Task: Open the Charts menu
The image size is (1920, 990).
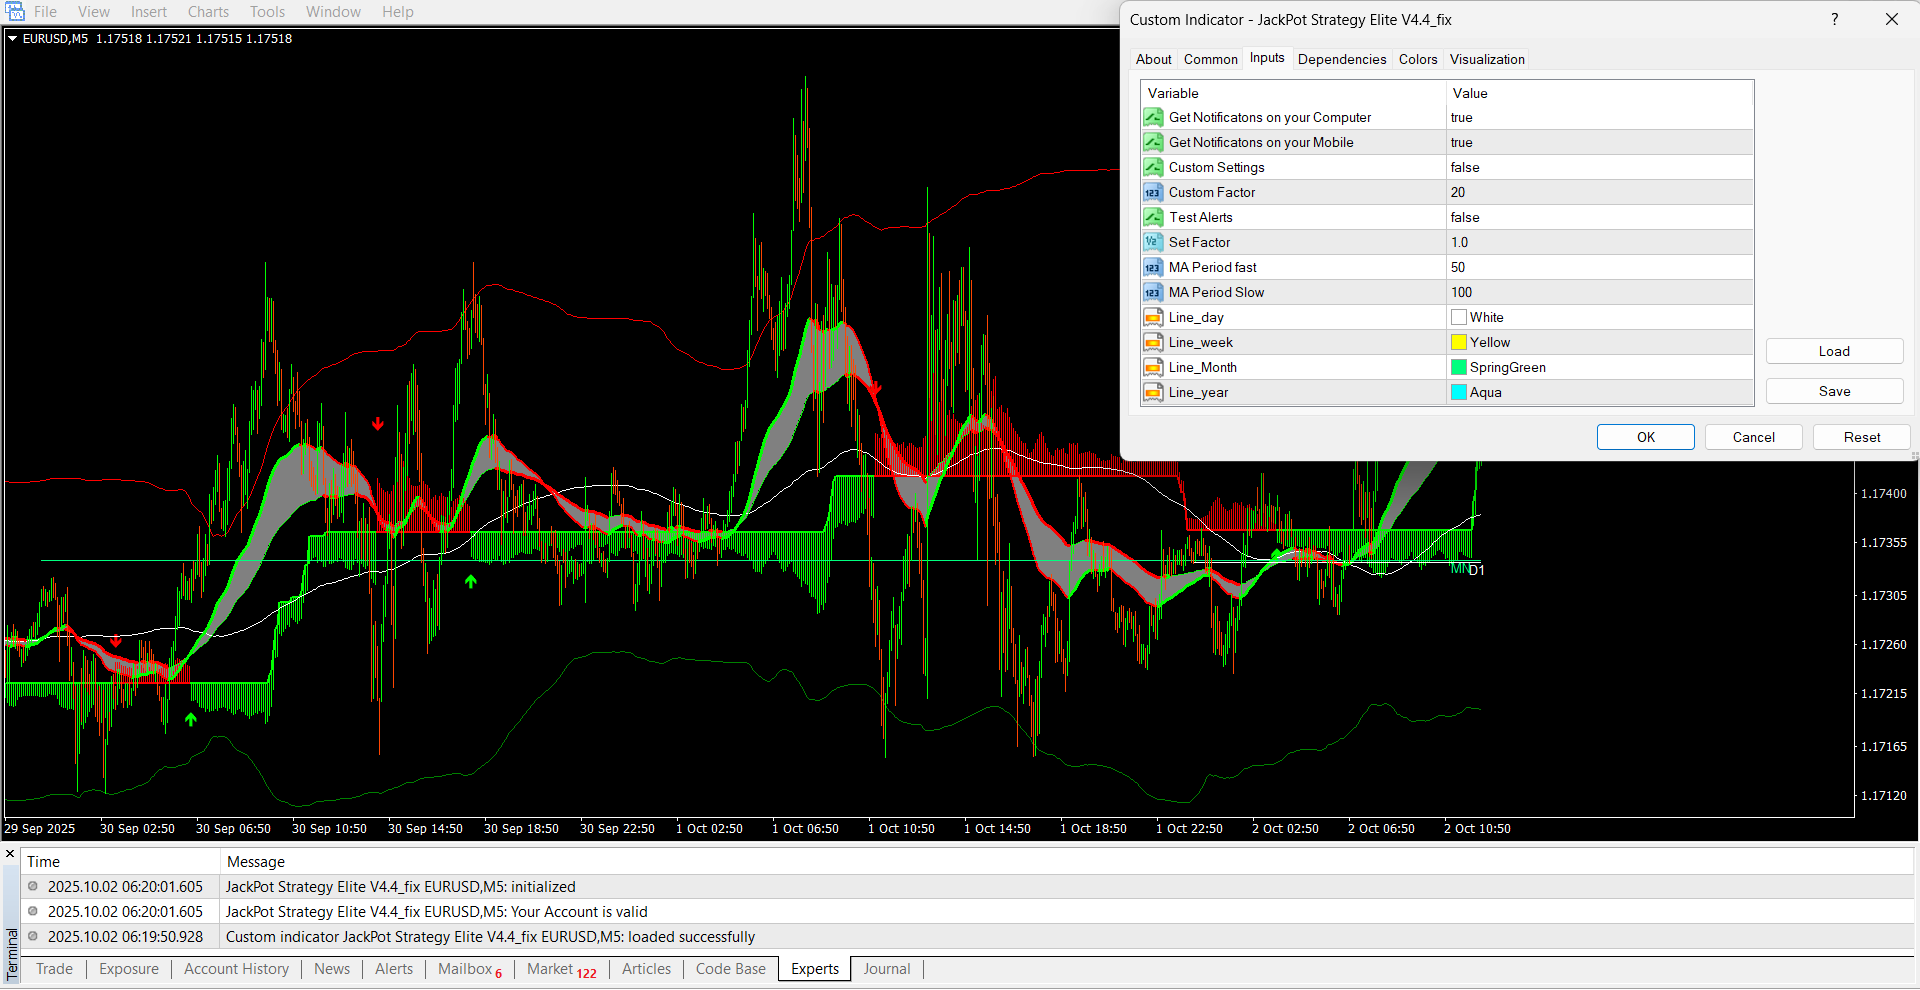Action: coord(208,12)
